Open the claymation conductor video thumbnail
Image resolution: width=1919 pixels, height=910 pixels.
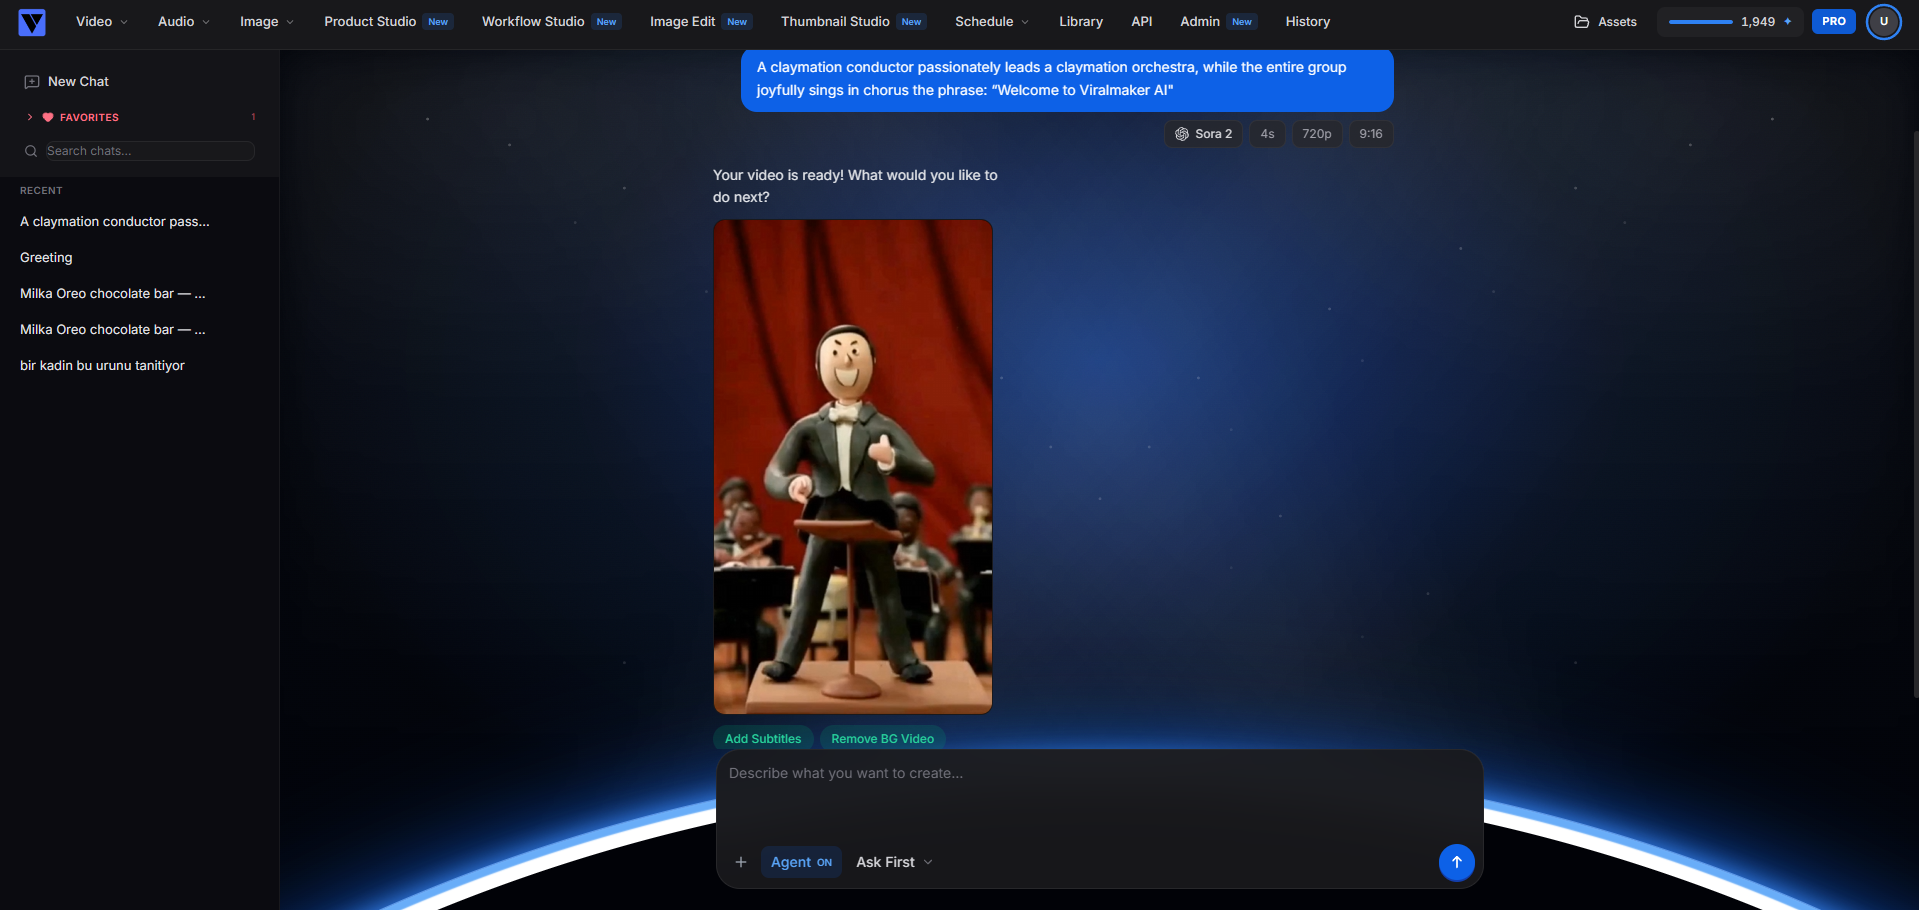(853, 467)
